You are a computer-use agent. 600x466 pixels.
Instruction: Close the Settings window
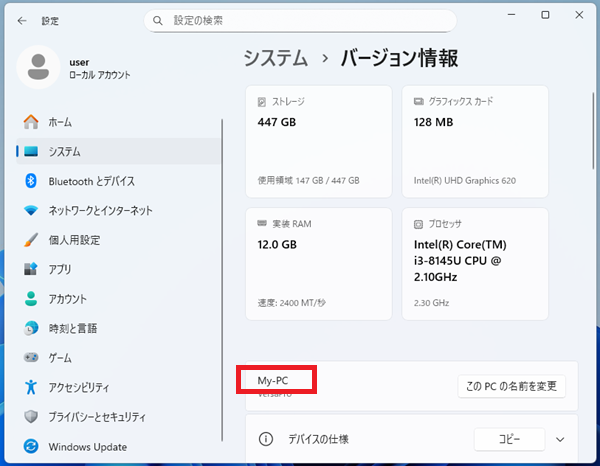pos(579,15)
